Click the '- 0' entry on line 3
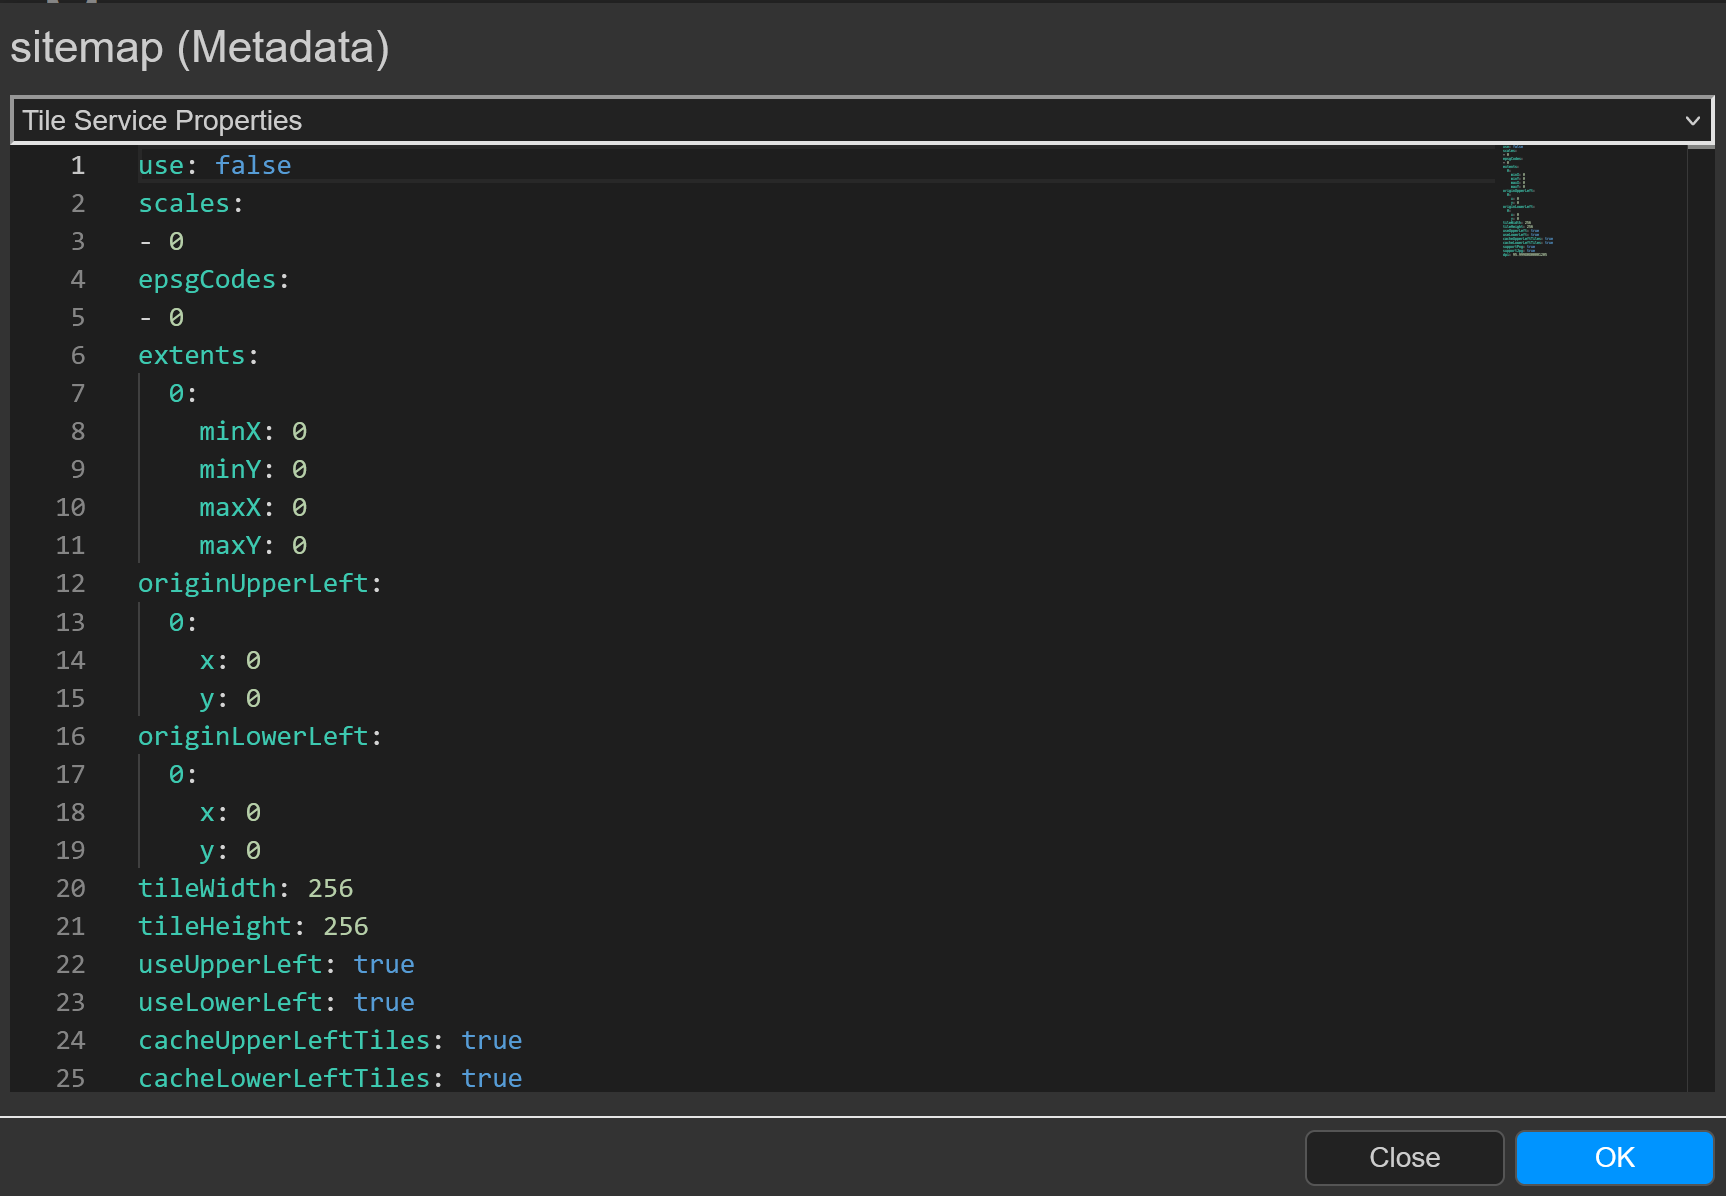 click(161, 241)
